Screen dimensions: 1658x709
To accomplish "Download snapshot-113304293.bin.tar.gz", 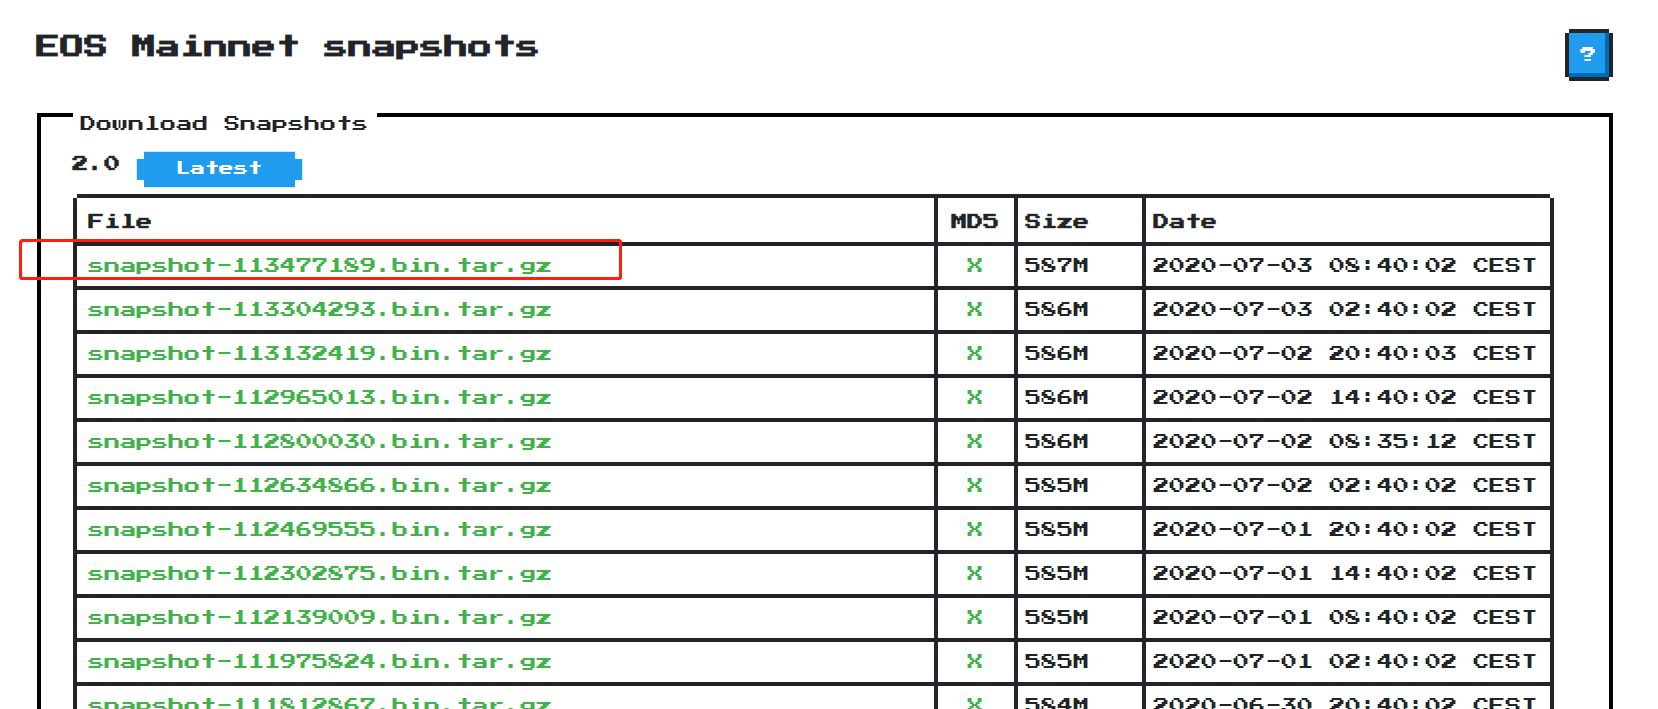I will 319,310.
